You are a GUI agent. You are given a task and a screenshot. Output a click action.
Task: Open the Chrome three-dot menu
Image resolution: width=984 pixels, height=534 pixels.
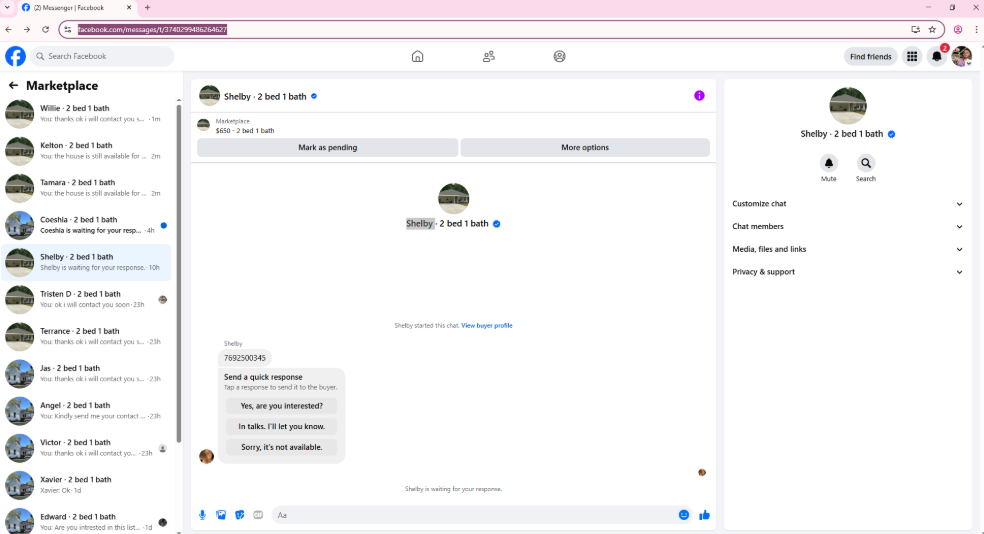click(x=976, y=29)
